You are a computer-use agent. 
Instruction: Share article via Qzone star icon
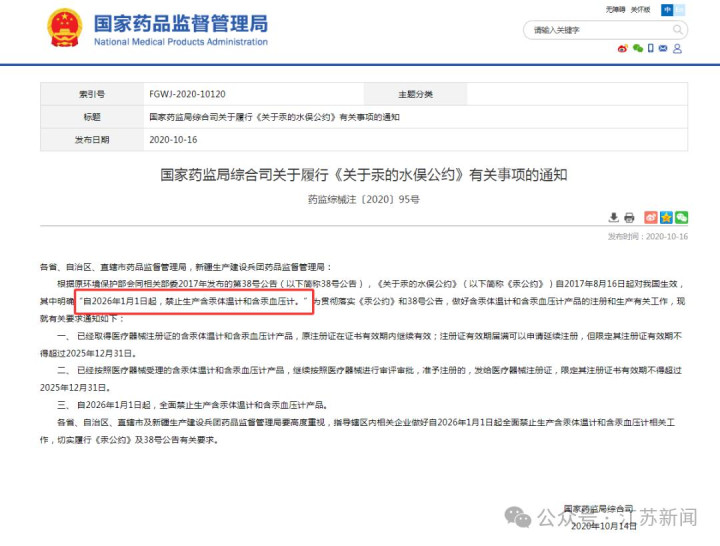(666, 217)
